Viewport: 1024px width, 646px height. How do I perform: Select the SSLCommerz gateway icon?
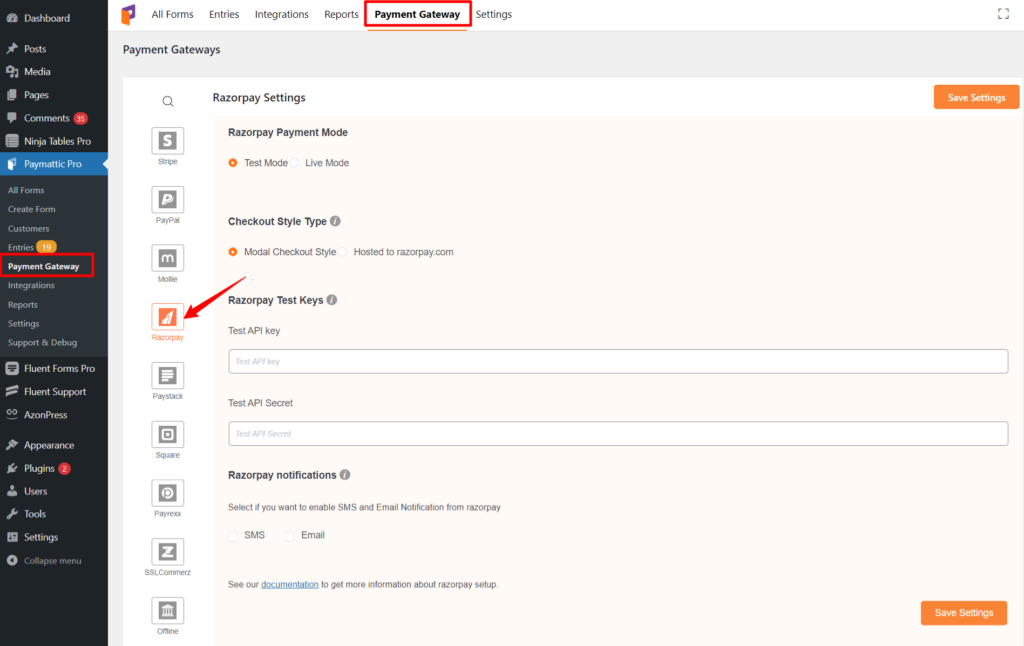167,551
